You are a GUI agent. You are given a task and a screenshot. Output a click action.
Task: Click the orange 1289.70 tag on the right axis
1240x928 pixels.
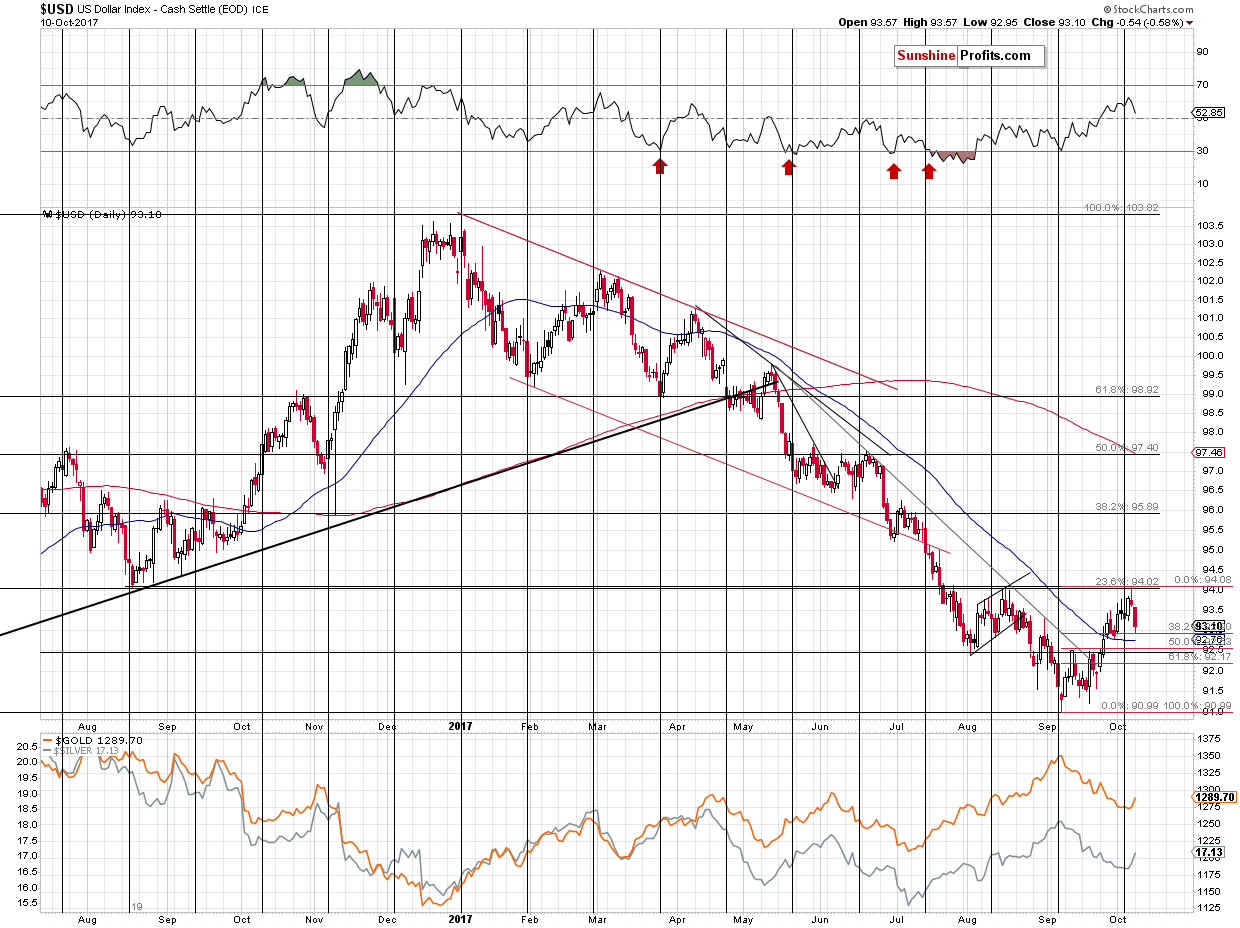tap(1214, 798)
